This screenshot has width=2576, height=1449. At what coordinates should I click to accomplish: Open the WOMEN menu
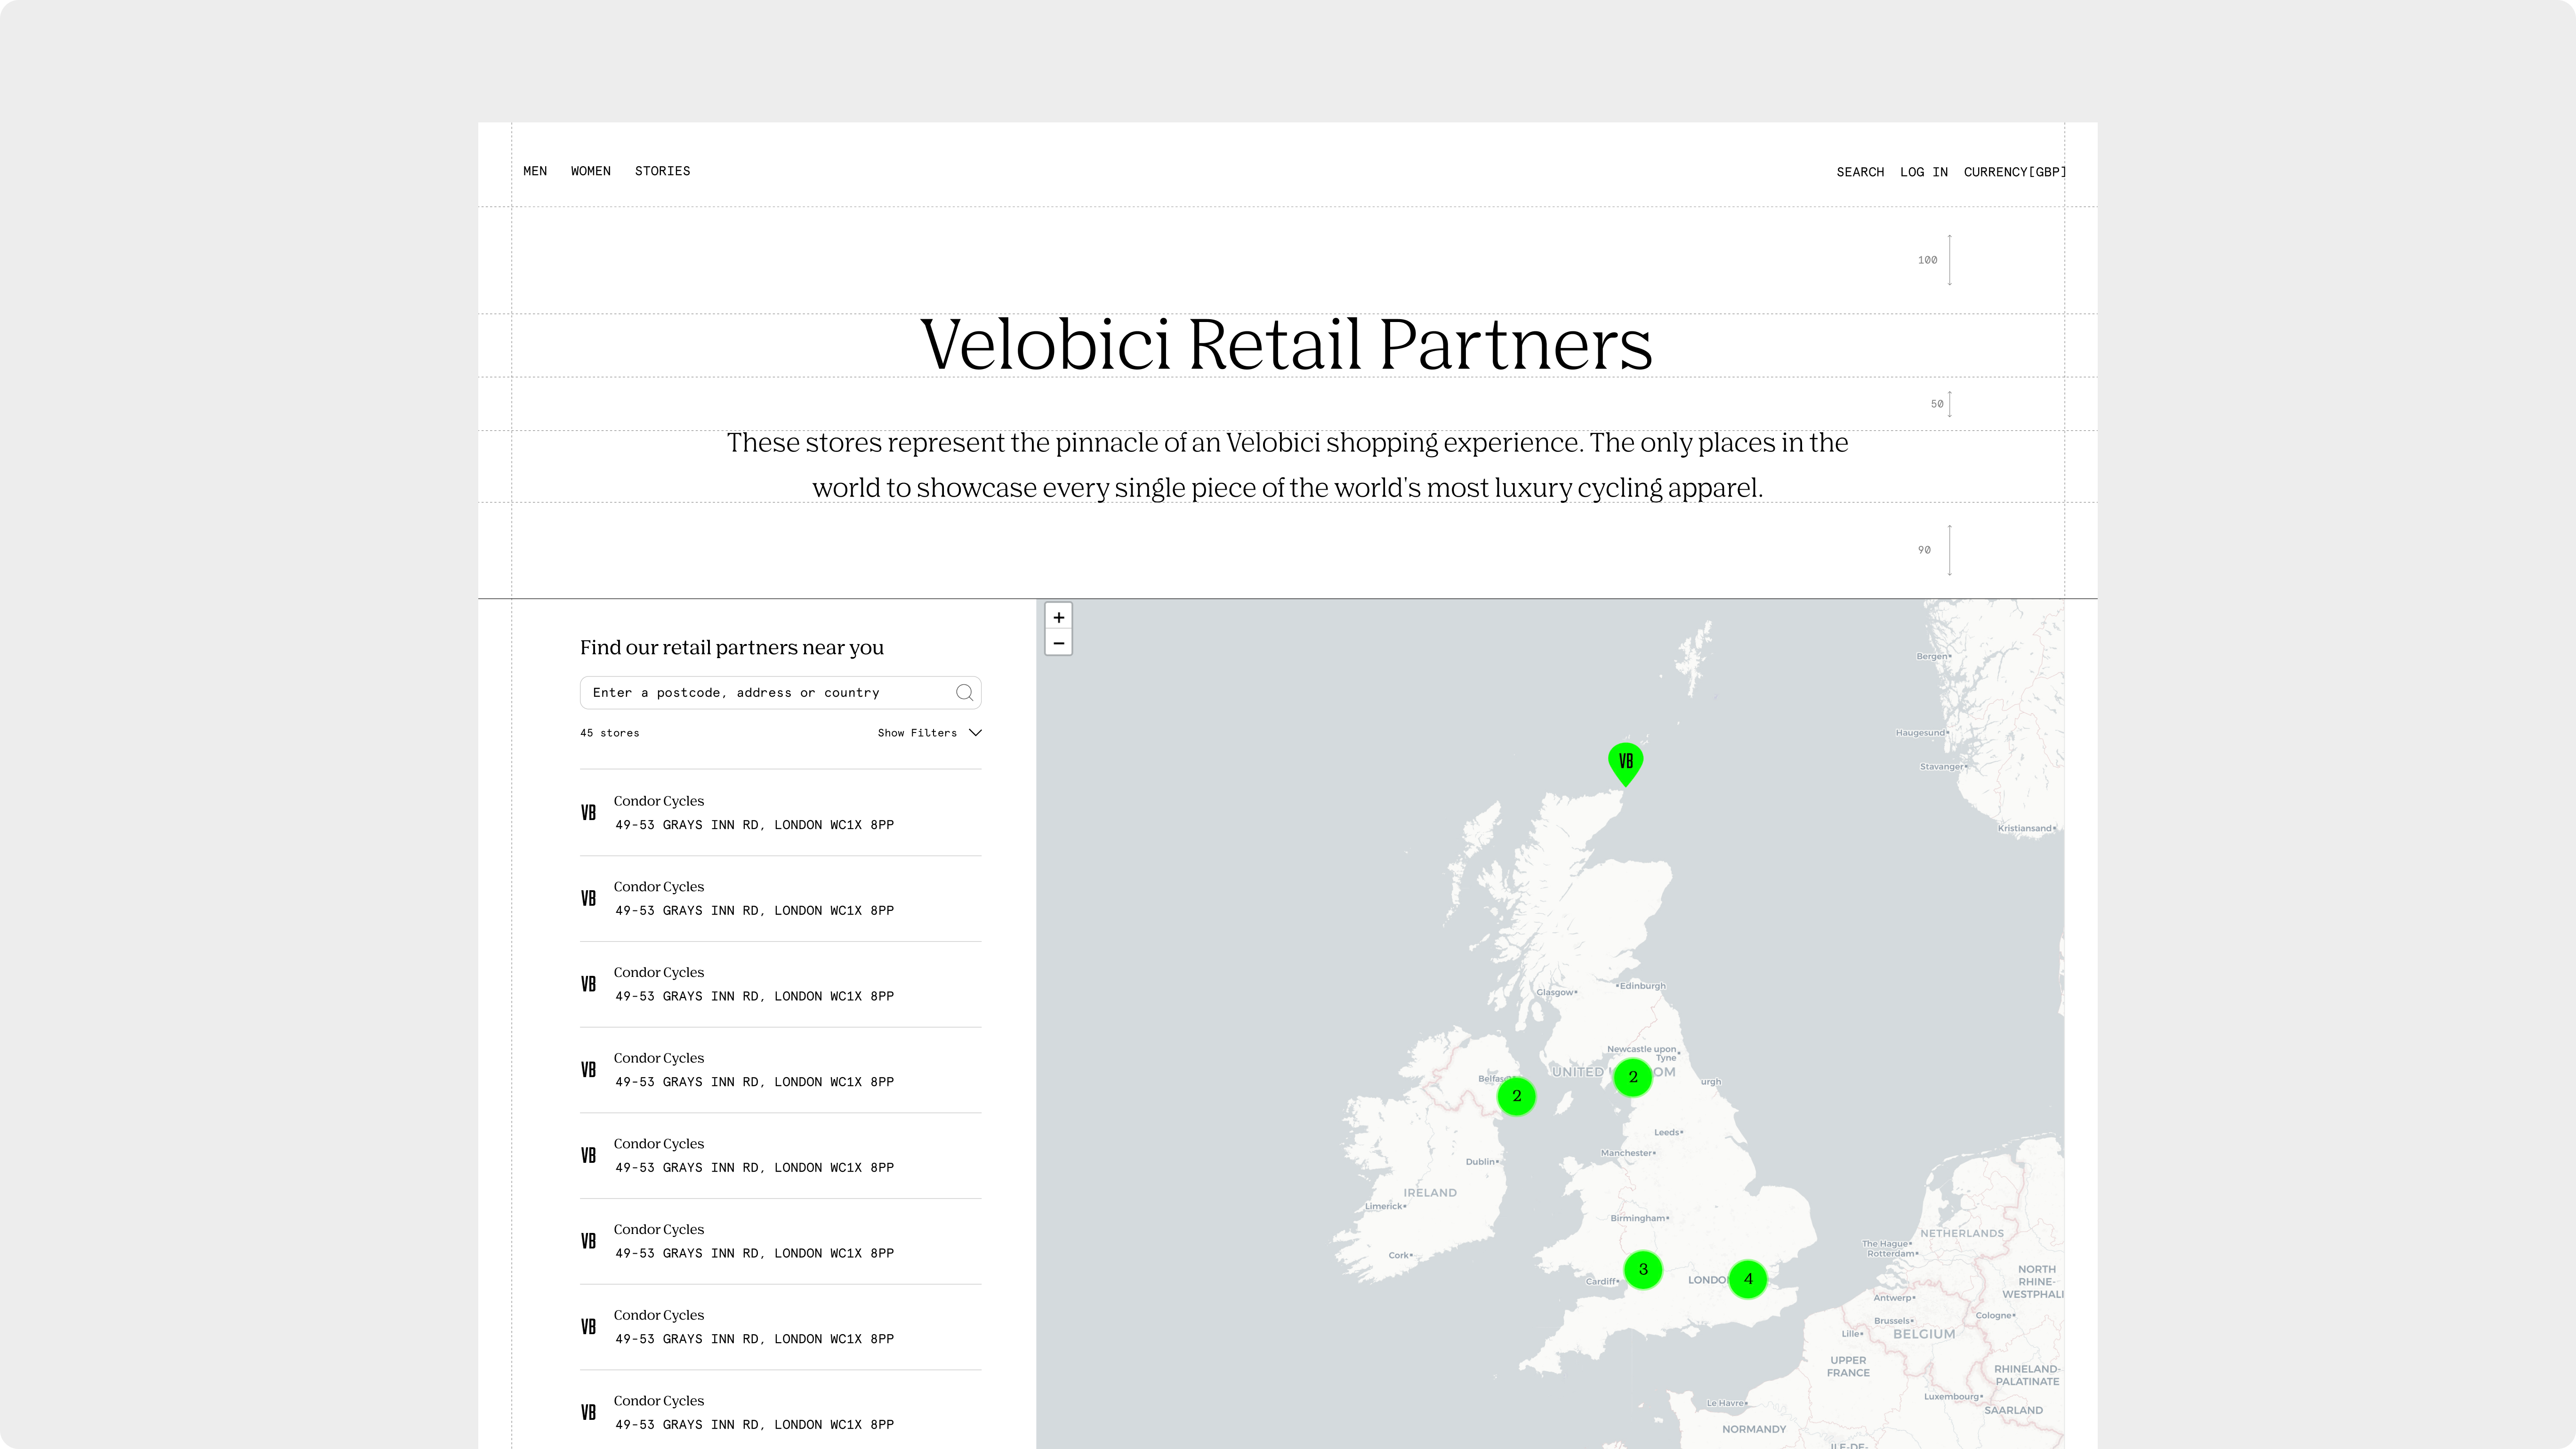click(590, 171)
